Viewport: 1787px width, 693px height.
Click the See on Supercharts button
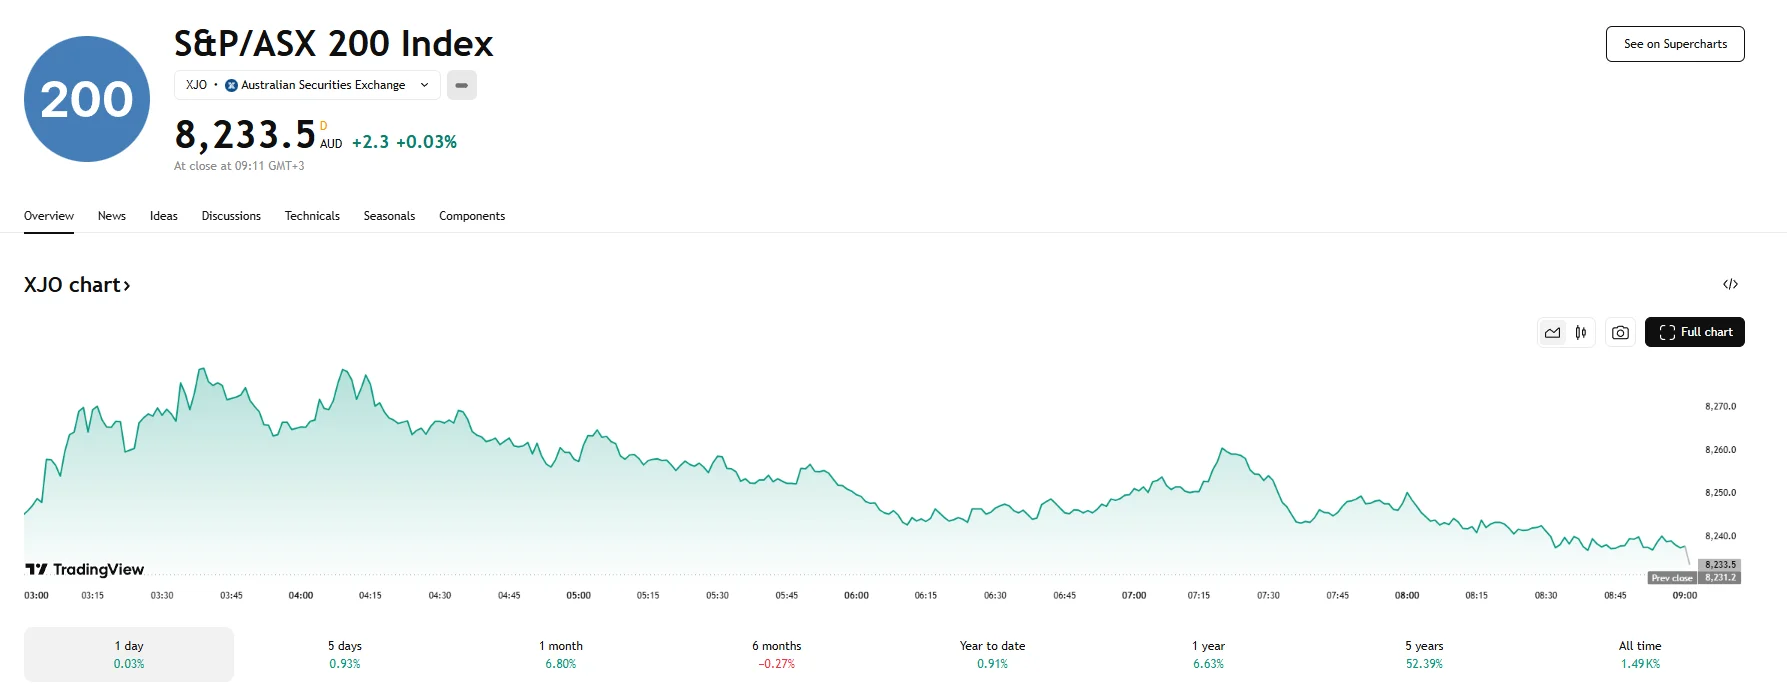[x=1674, y=44]
